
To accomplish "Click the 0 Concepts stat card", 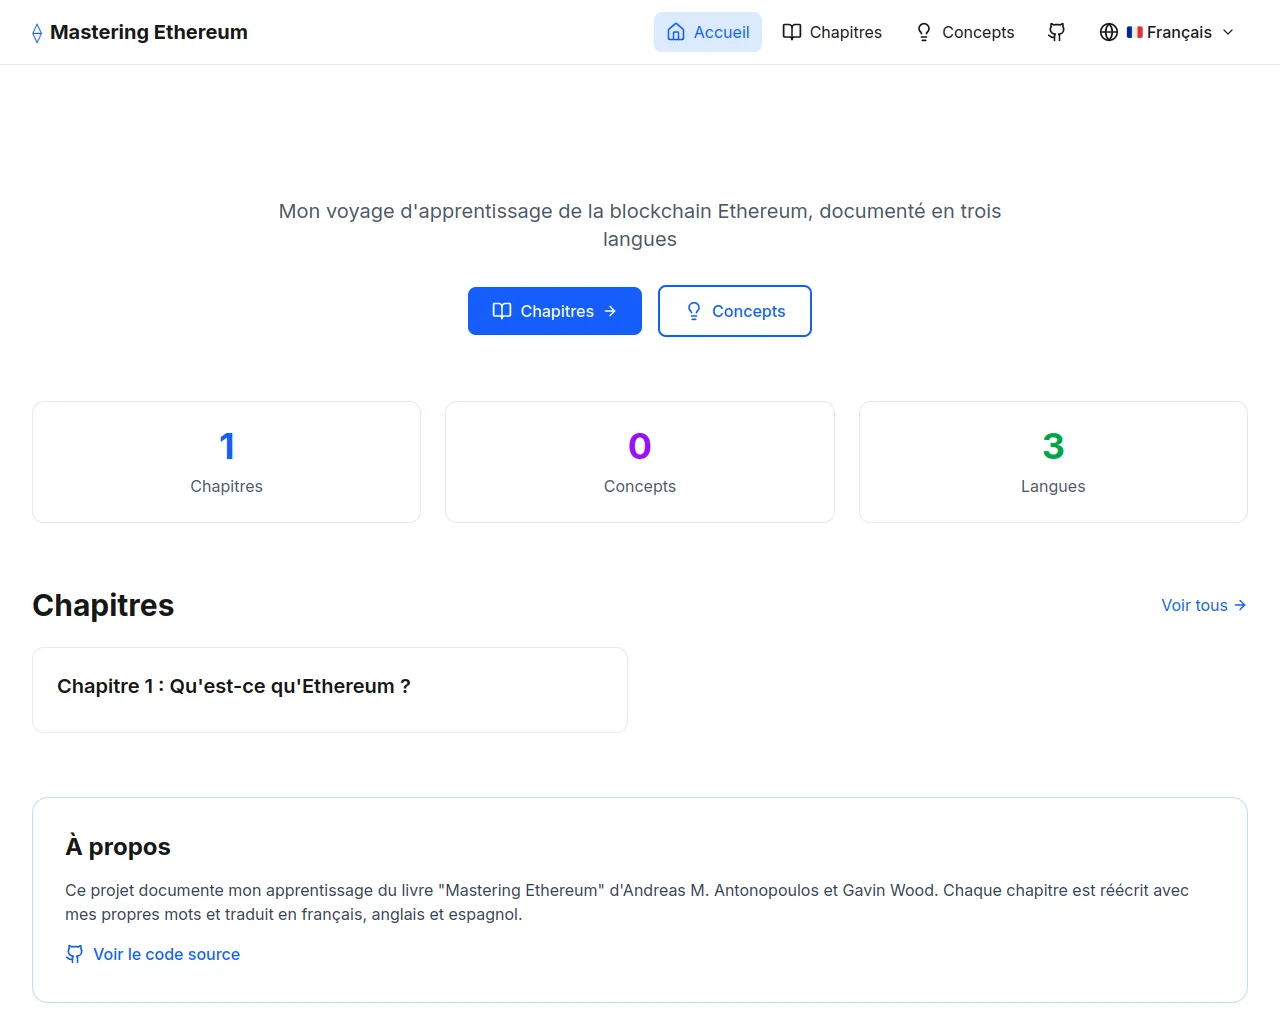I will pos(640,462).
